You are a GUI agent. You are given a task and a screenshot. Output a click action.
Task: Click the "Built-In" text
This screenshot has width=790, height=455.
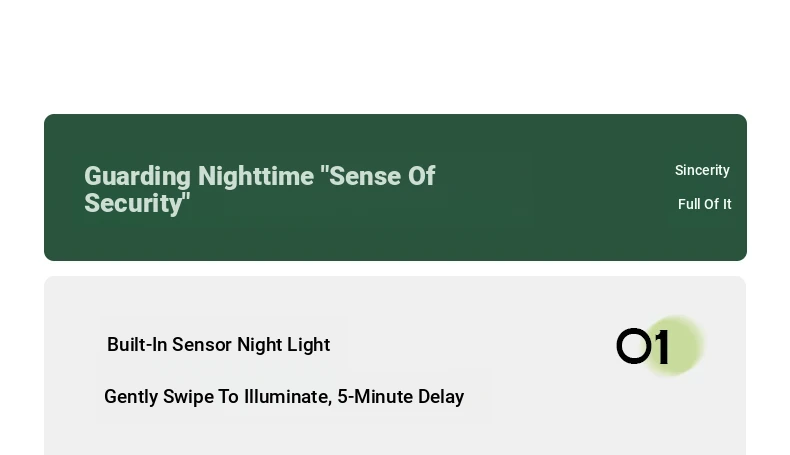pyautogui.click(x=137, y=345)
